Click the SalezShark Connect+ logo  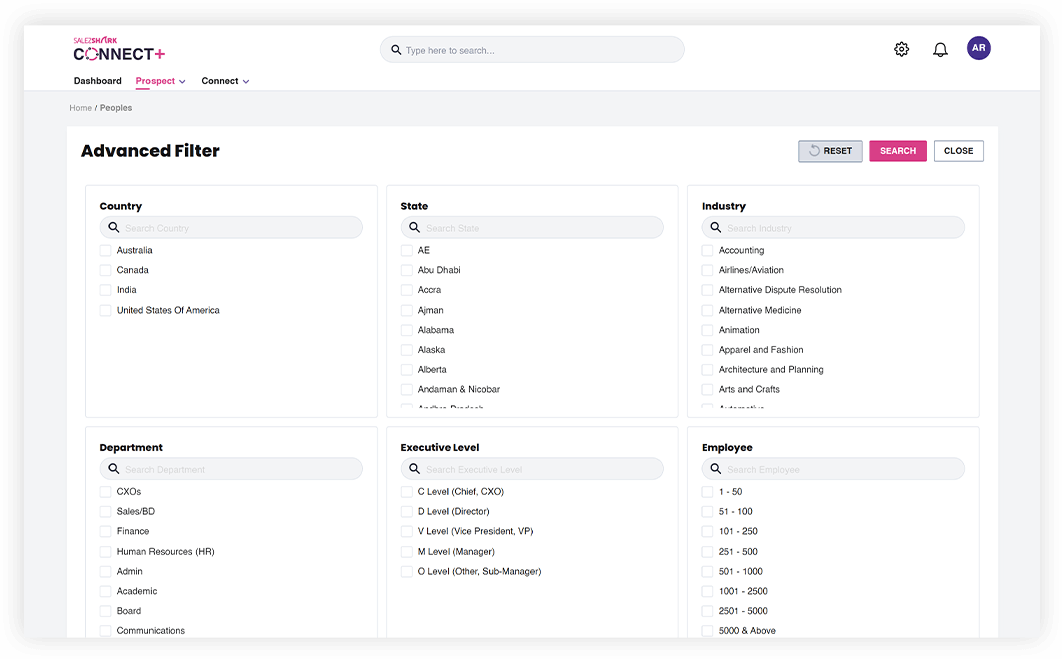pyautogui.click(x=119, y=50)
